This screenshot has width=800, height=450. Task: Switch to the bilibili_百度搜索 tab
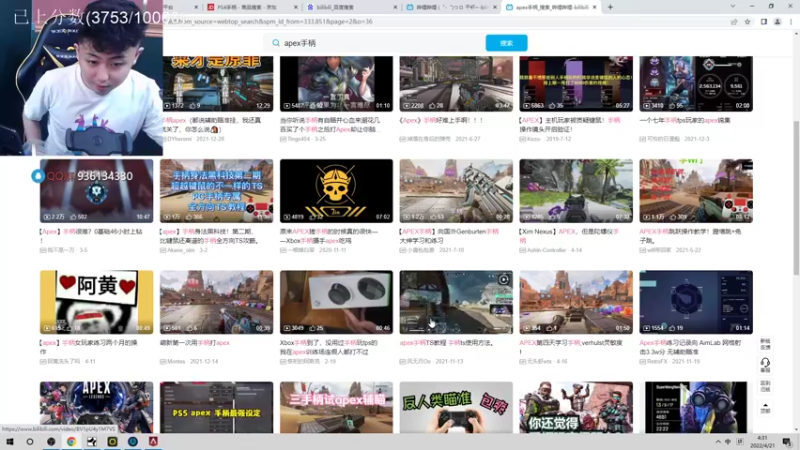(x=352, y=7)
